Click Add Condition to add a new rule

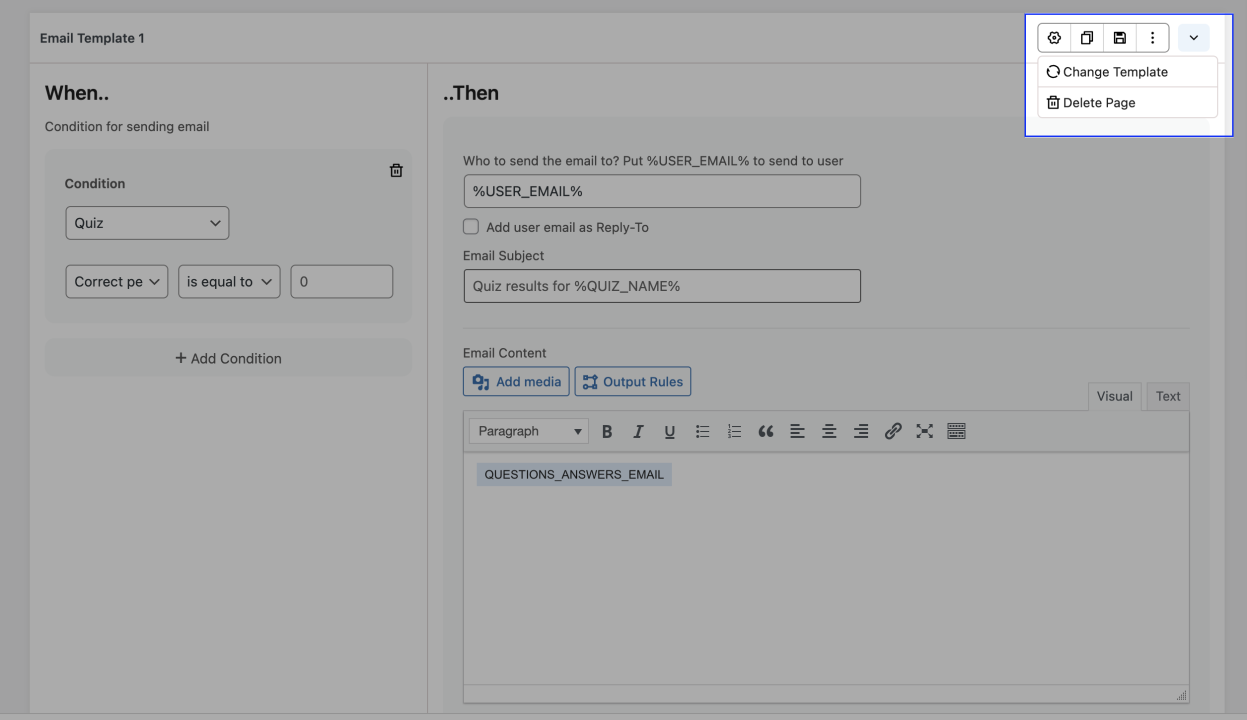[x=227, y=357]
